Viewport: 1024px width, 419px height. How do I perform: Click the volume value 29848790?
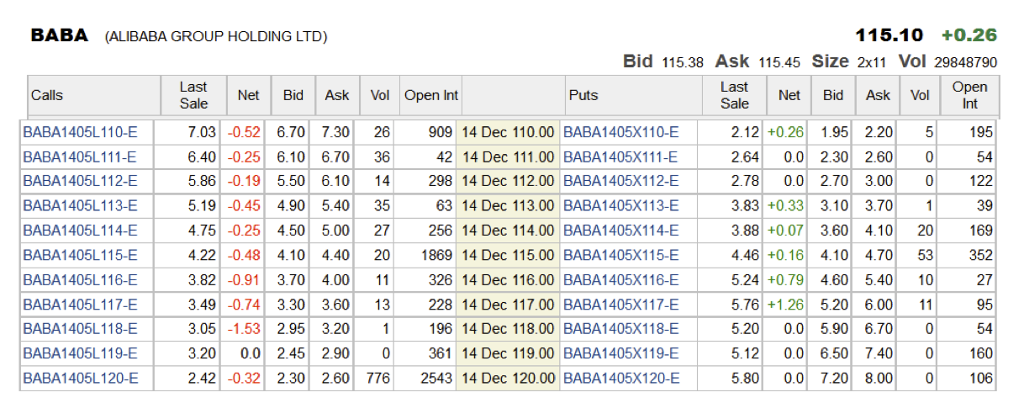pos(965,63)
